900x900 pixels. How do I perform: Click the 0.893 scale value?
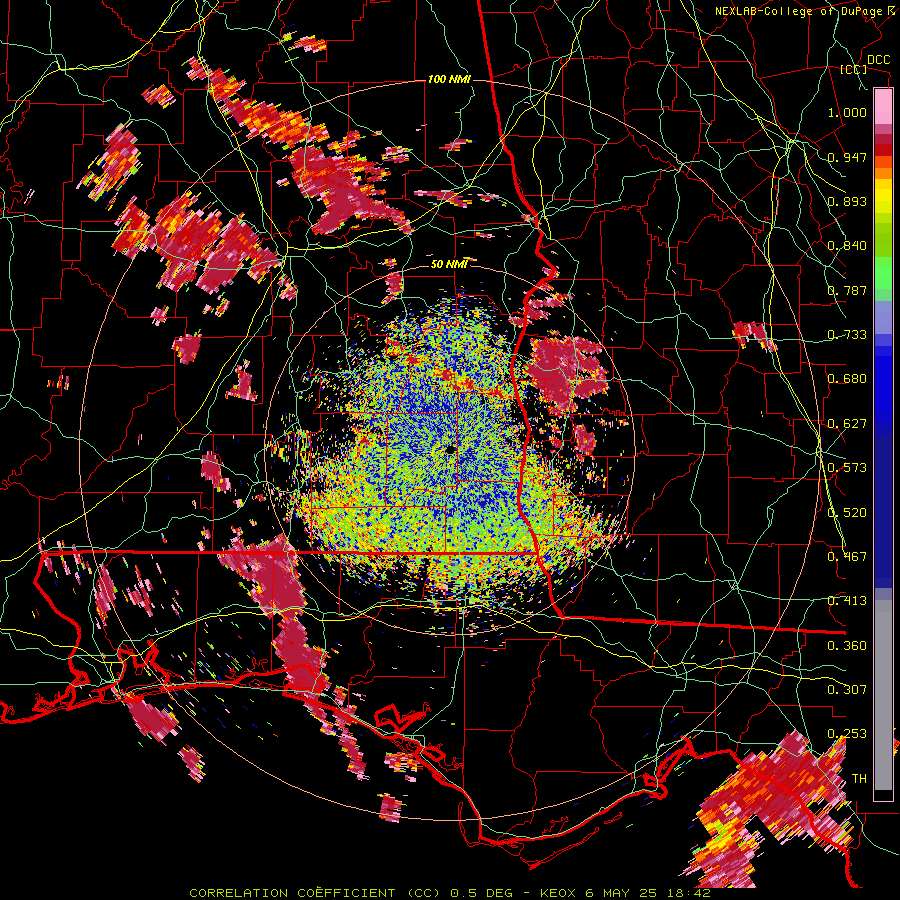click(x=847, y=201)
